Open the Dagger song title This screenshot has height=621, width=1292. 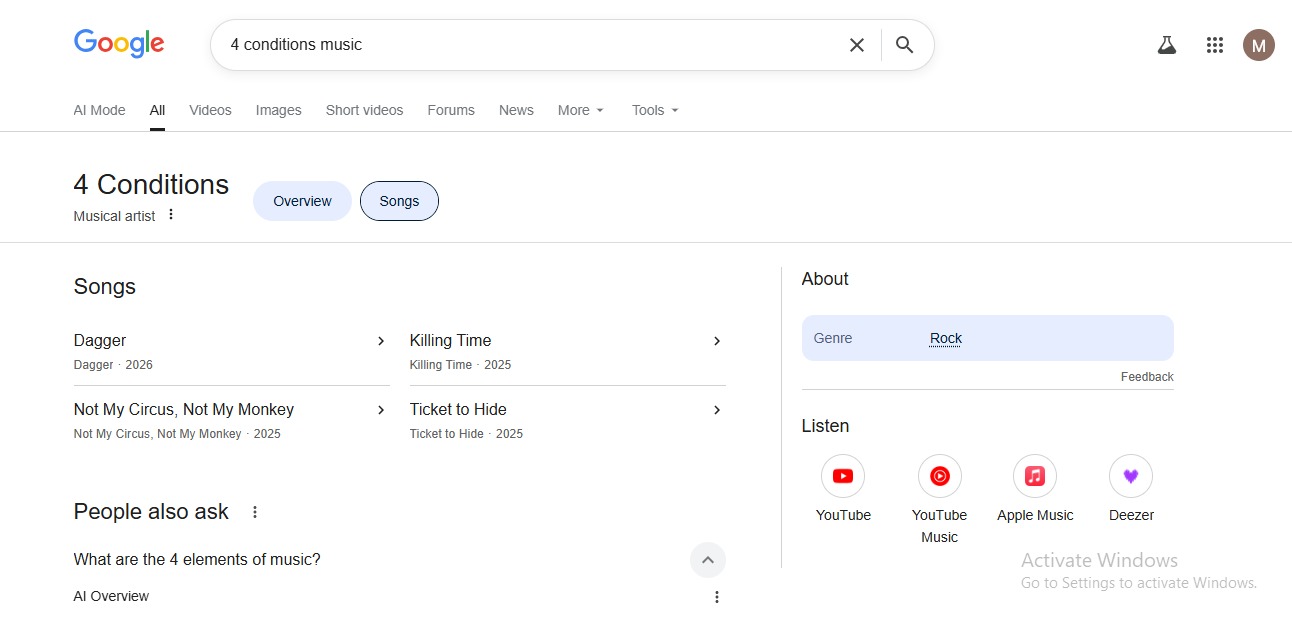[x=100, y=341]
